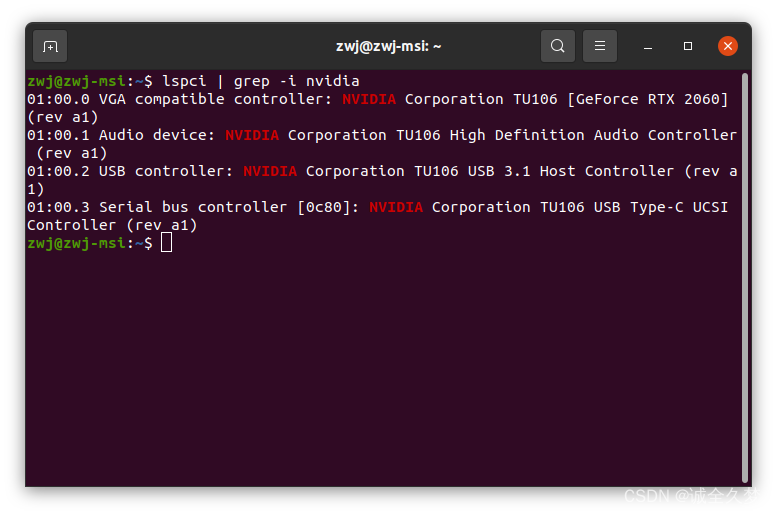777x515 pixels.
Task: Click the terminal cursor at prompt
Action: pyautogui.click(x=166, y=243)
